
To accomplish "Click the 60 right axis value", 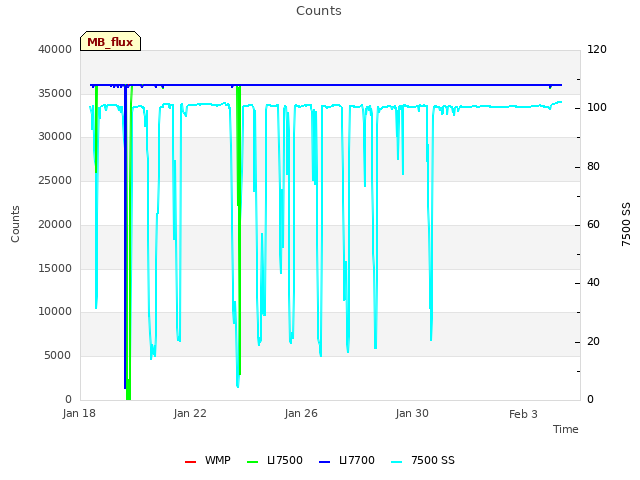I will [x=593, y=224].
